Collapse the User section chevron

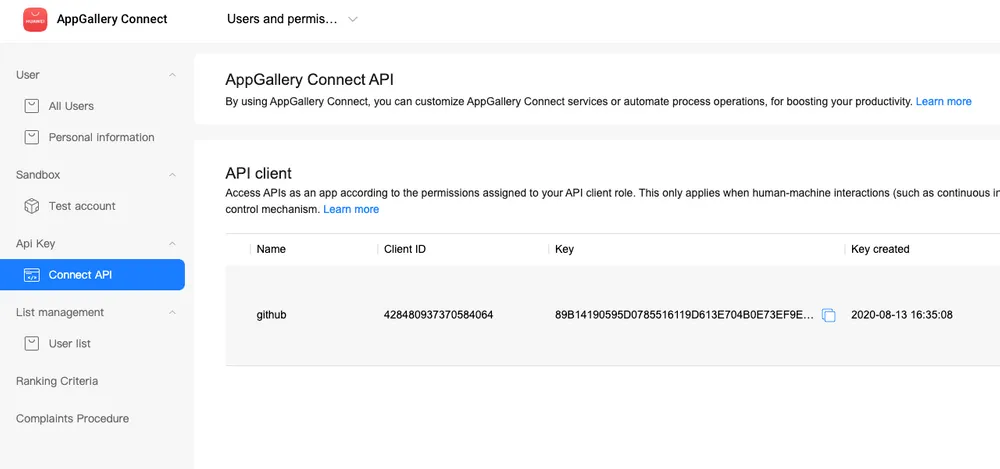point(172,75)
